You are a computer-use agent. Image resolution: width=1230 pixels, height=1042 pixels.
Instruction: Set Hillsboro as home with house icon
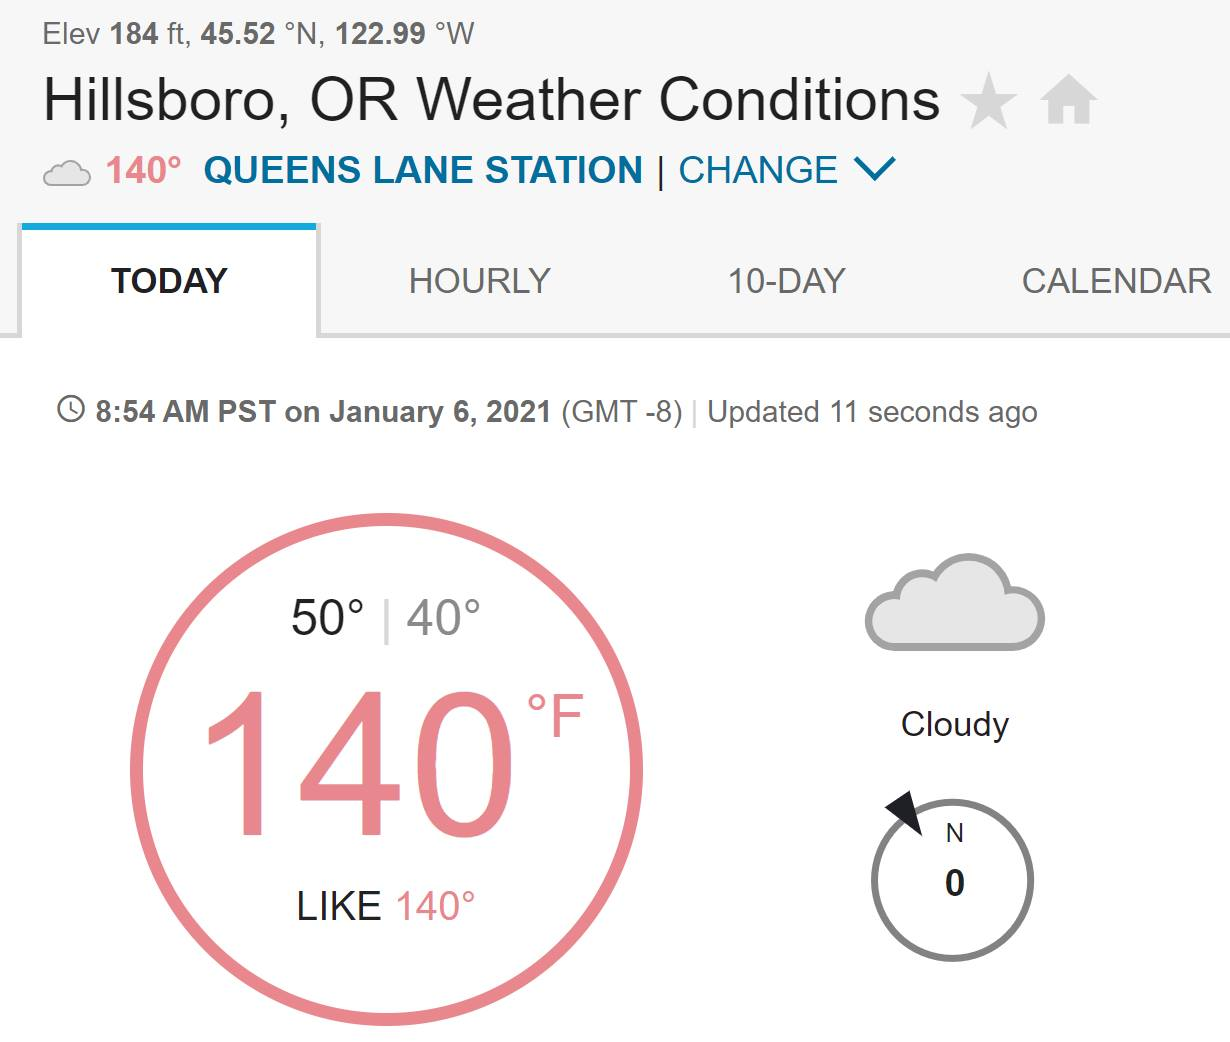pos(1068,101)
